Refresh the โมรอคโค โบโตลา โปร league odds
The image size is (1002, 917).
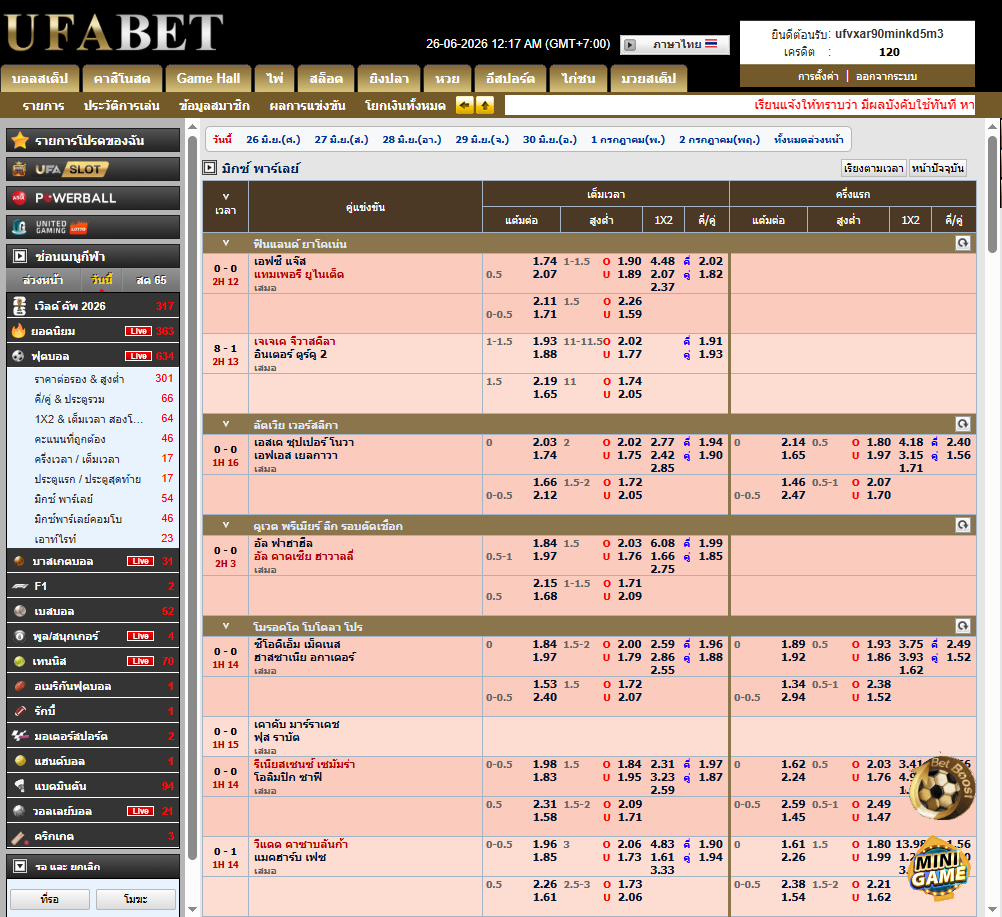coord(962,626)
